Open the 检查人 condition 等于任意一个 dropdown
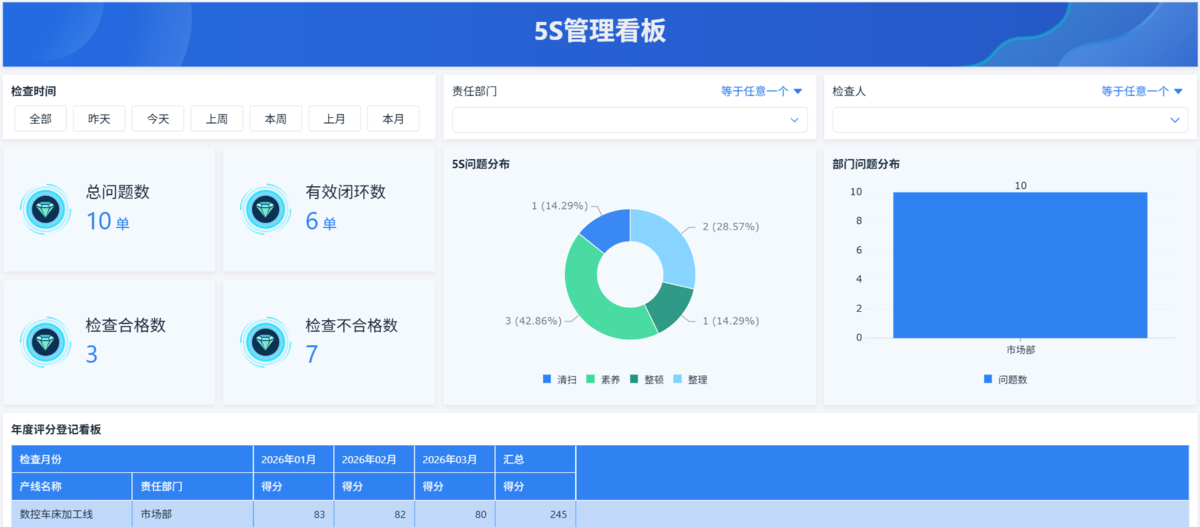The height and width of the screenshot is (527, 1200). (1142, 91)
